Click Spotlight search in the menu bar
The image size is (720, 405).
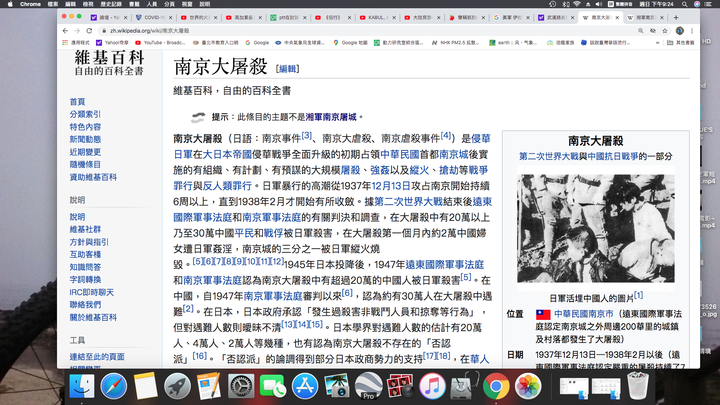[685, 4]
